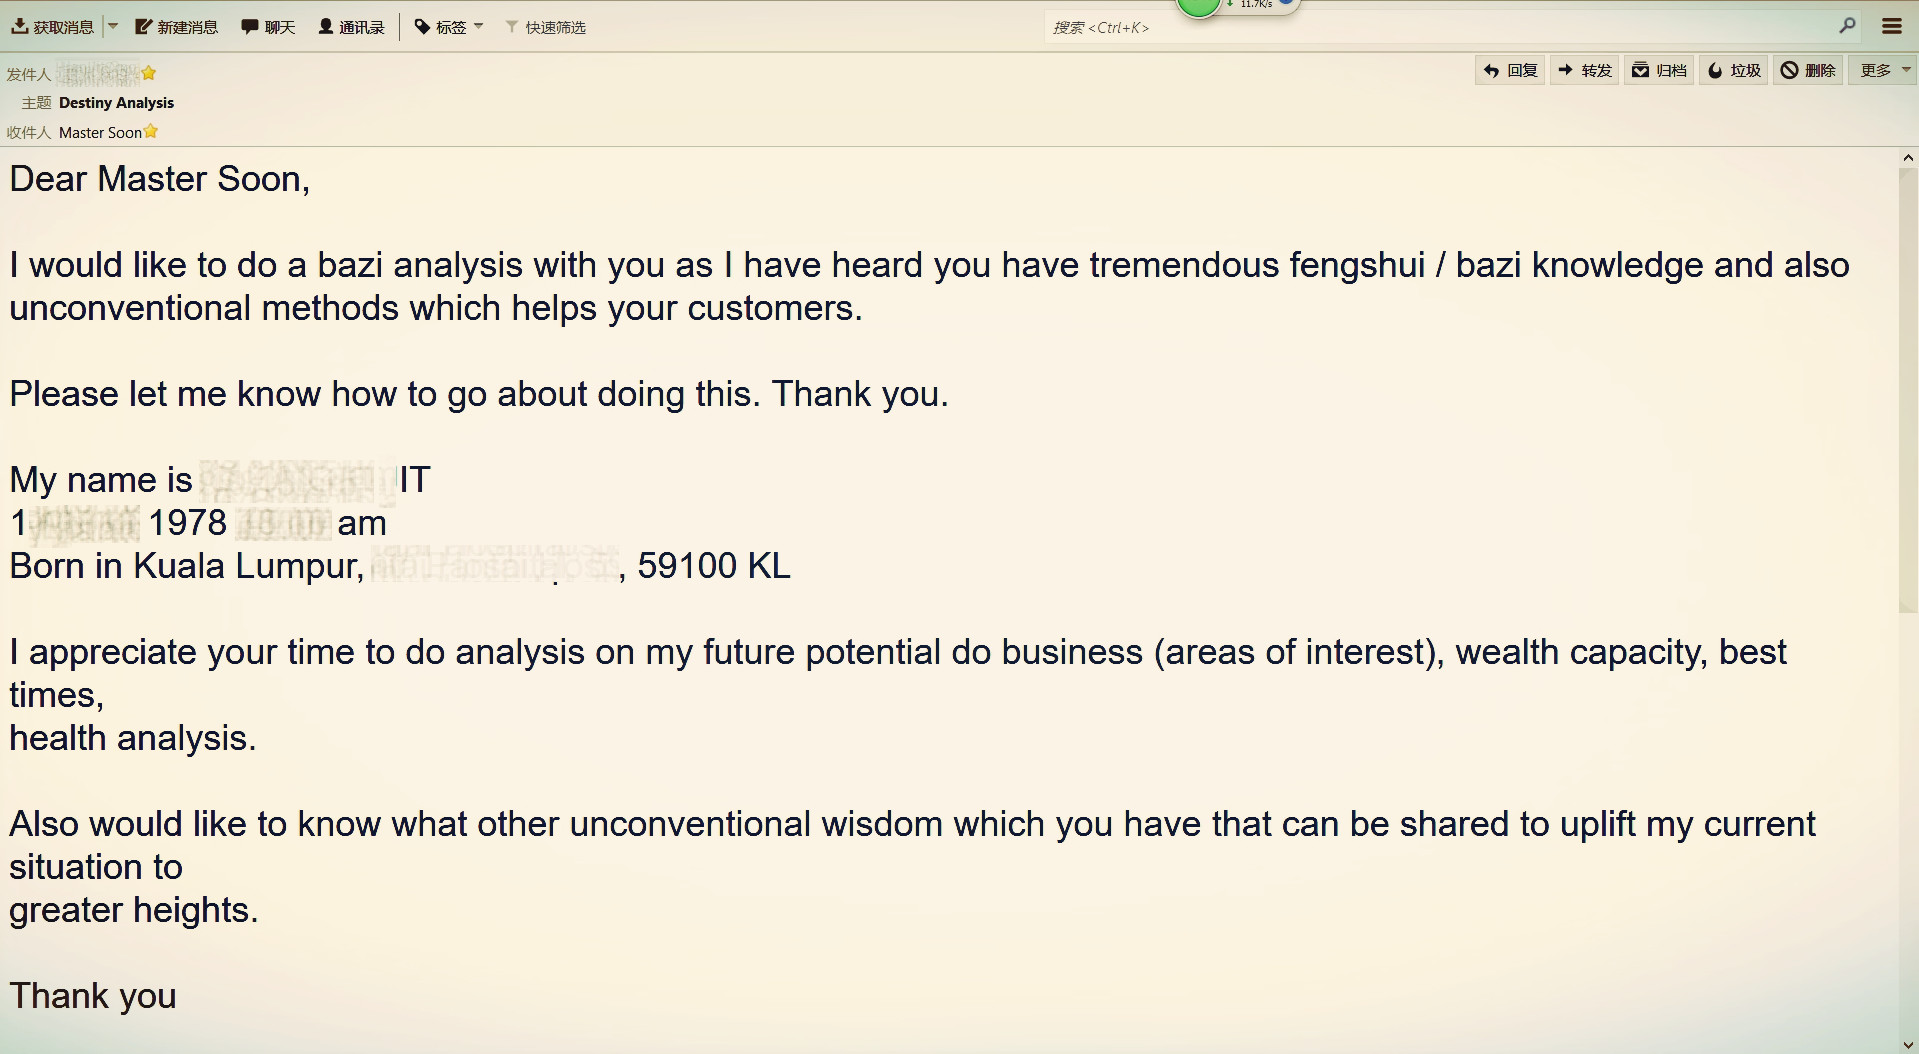
Task: Open the Get Messages dropdown arrow
Action: [113, 27]
